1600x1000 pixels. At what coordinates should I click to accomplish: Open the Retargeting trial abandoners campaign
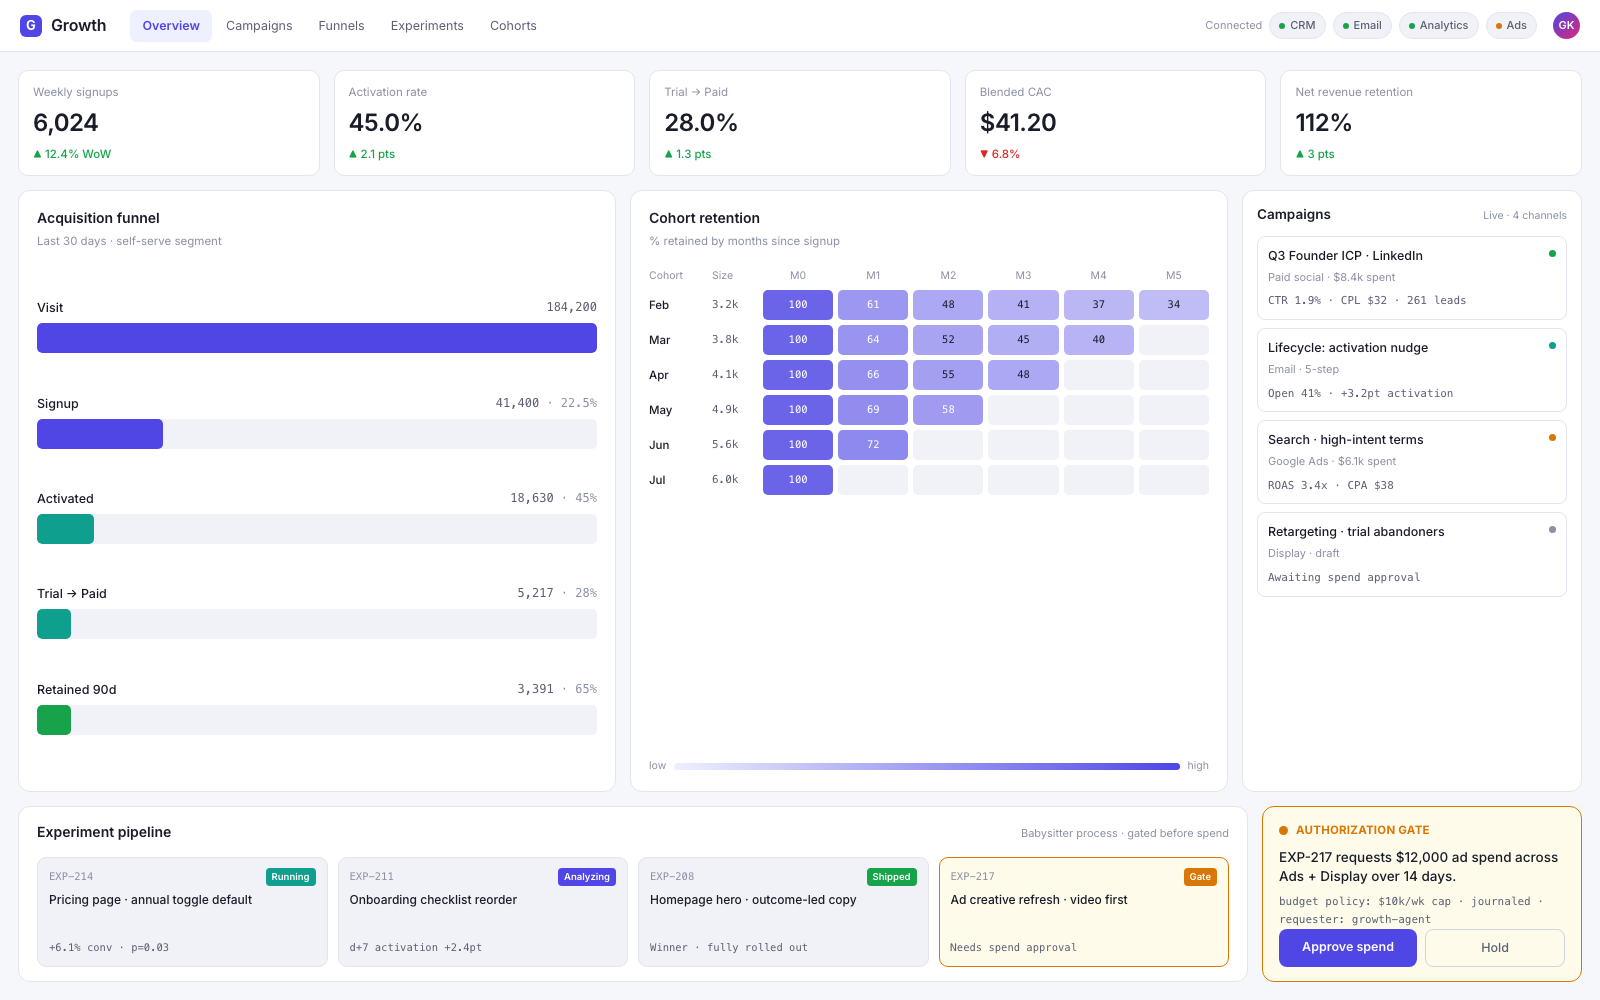pos(1412,554)
